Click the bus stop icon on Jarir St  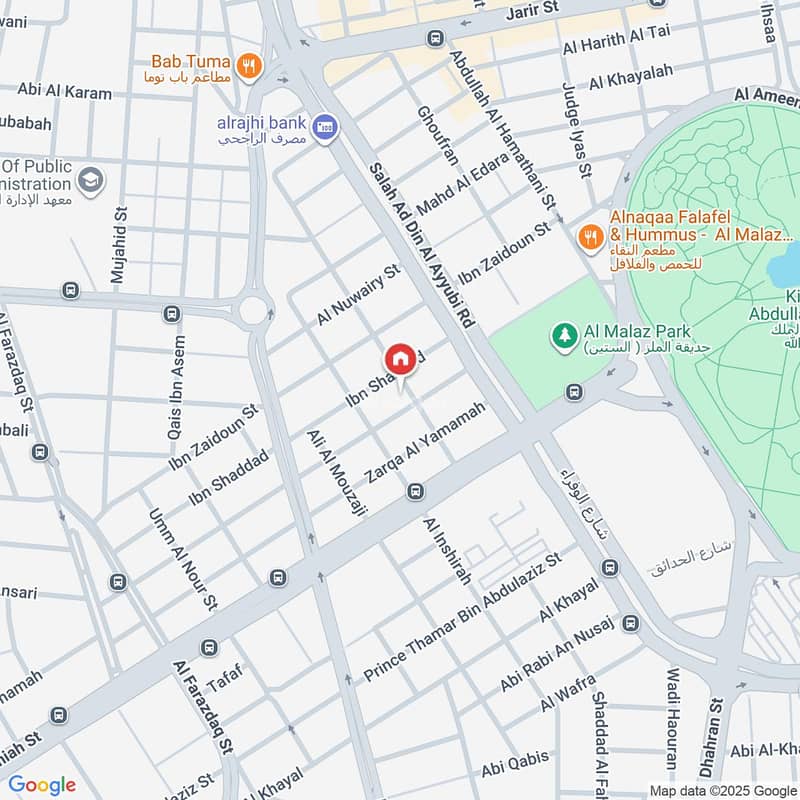[435, 38]
